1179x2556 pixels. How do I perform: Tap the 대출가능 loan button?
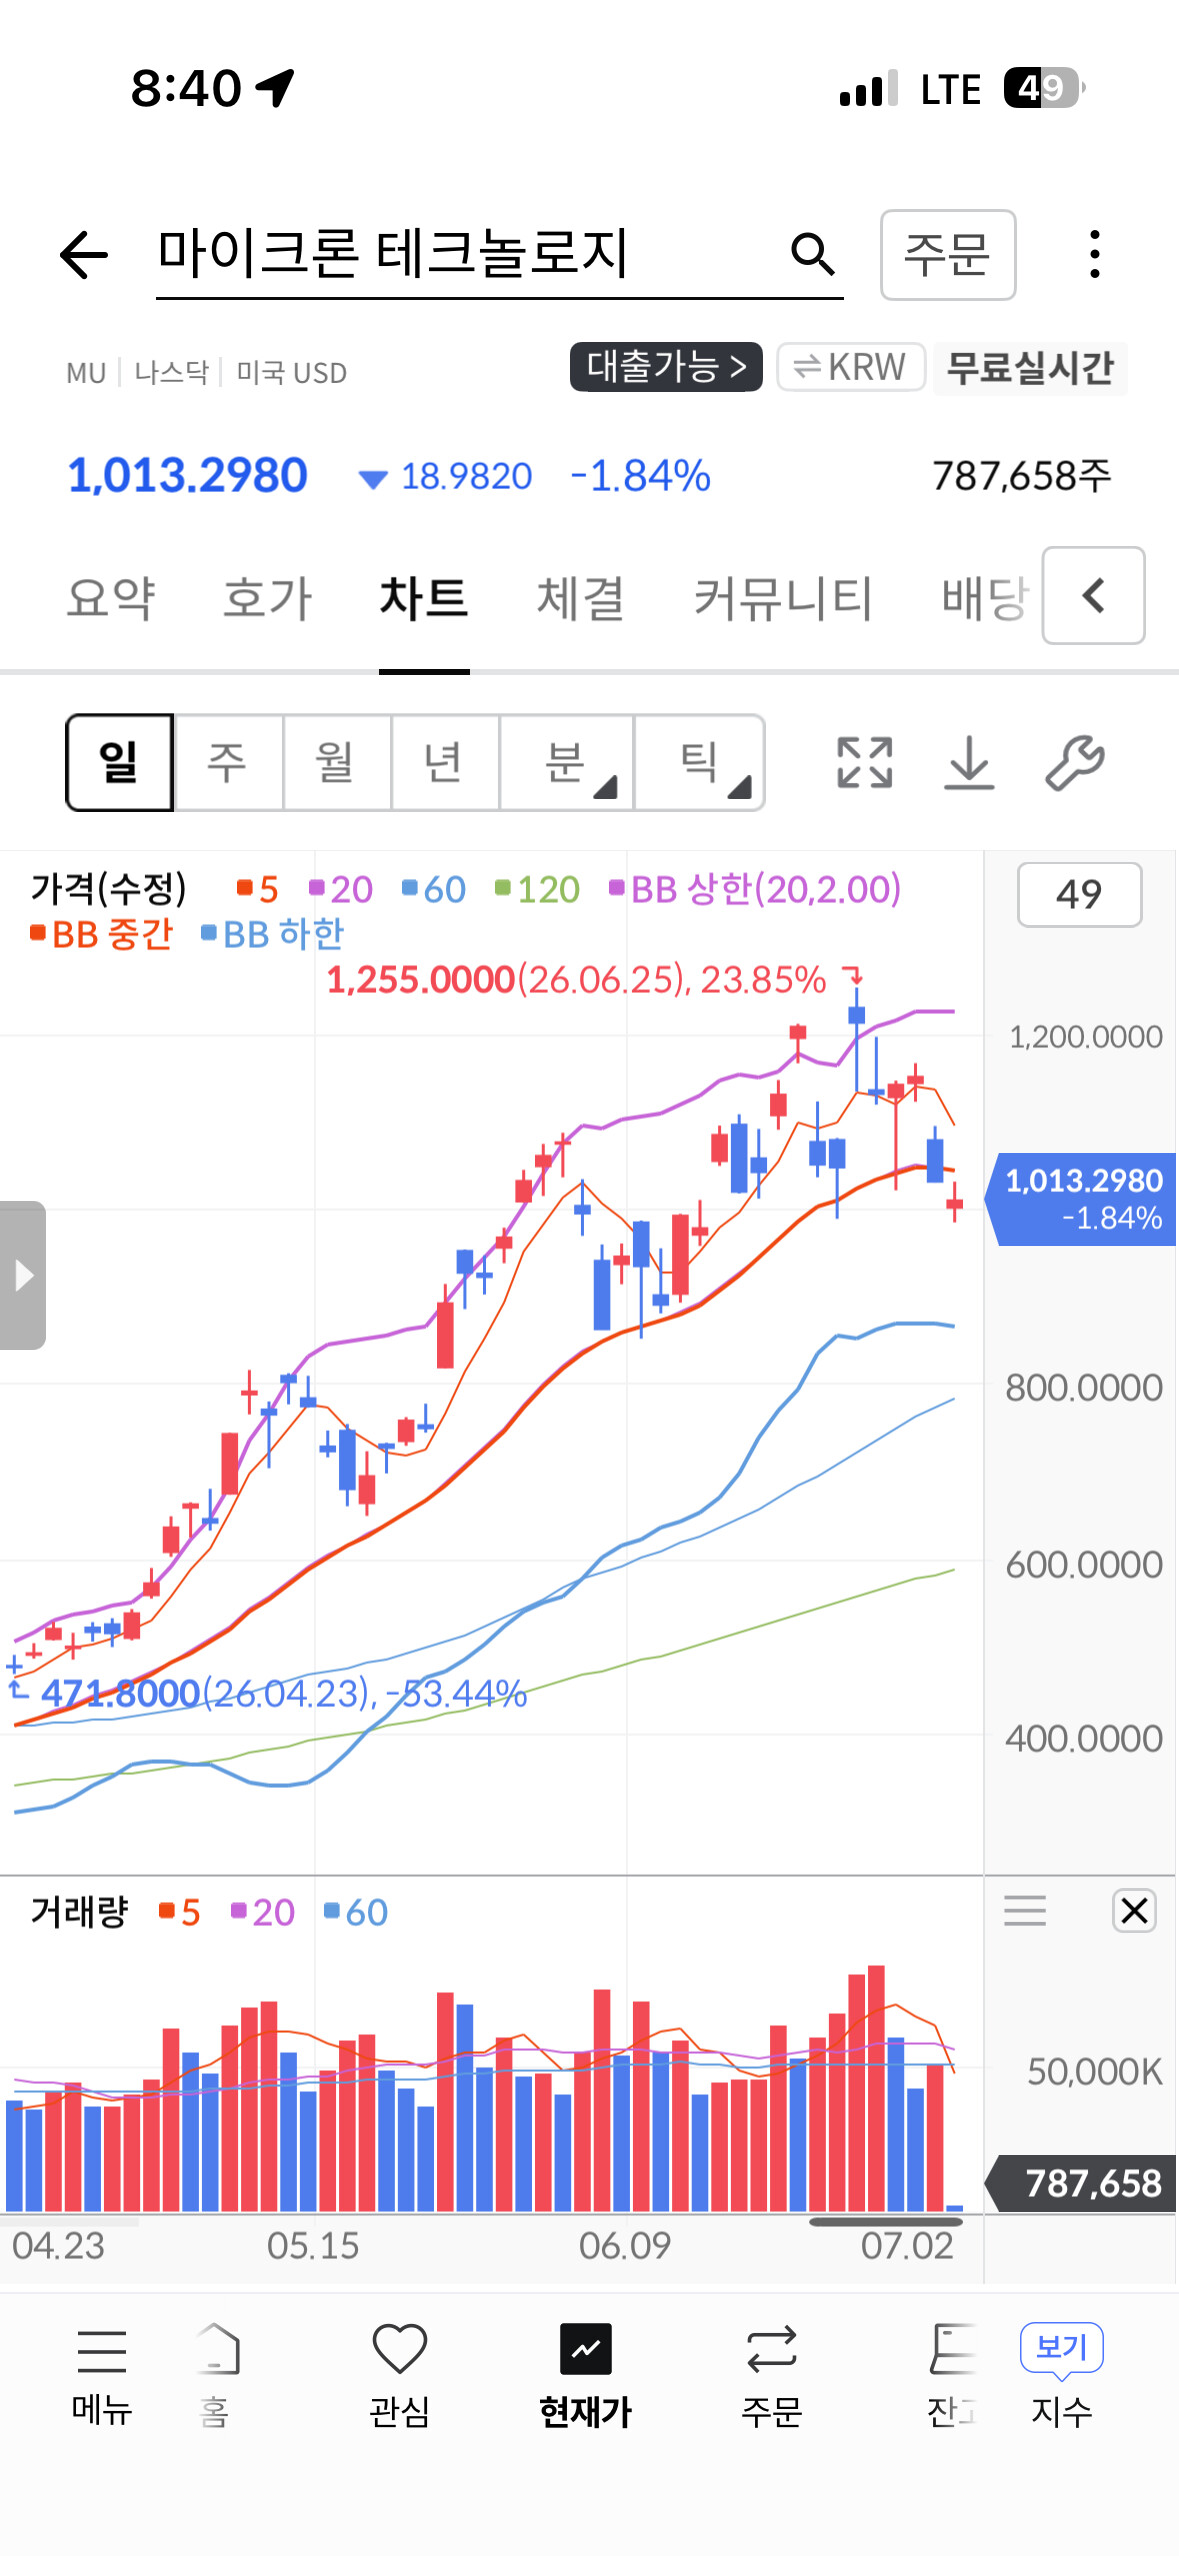[x=666, y=367]
